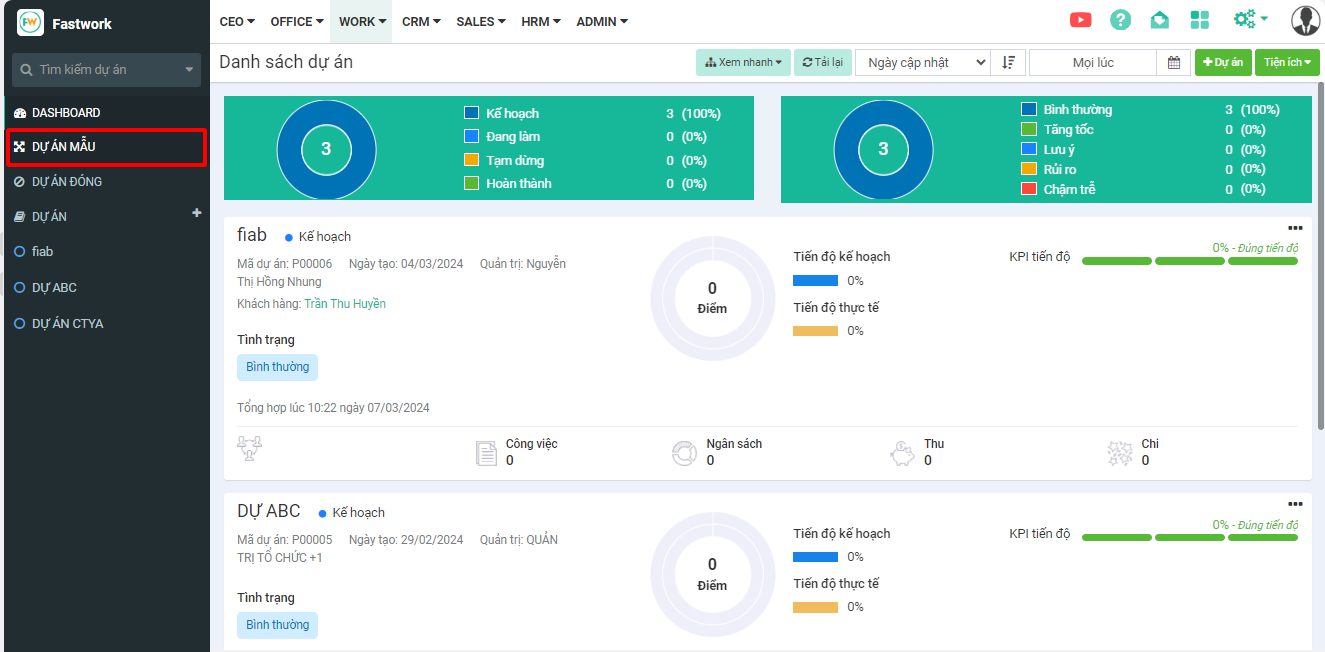Viewport: 1325px width, 652px height.
Task: Open the CRM menu
Action: click(x=421, y=21)
